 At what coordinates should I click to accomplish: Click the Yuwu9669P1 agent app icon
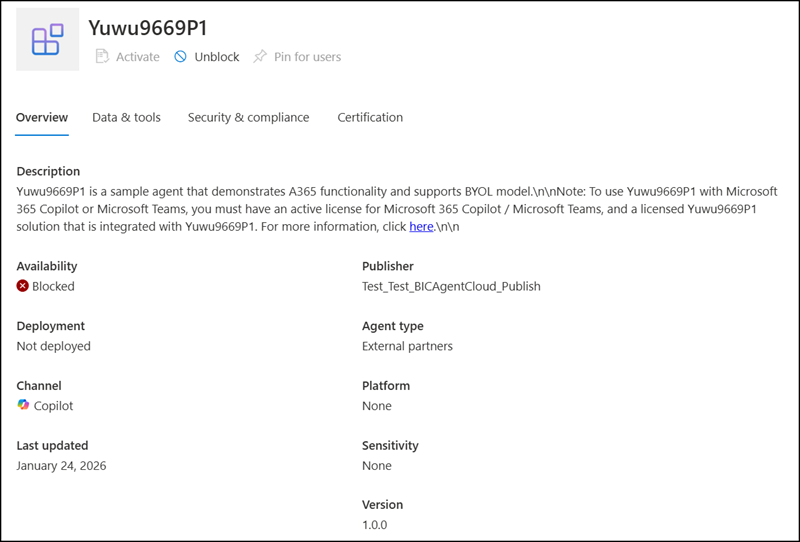(x=47, y=39)
